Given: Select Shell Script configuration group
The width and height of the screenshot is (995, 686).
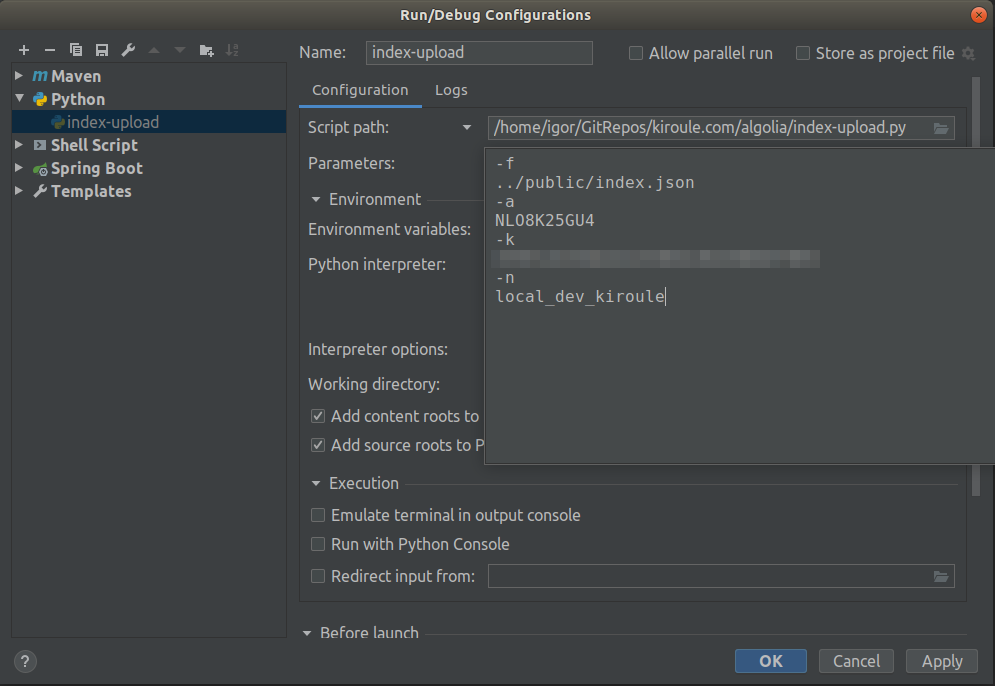Looking at the screenshot, I should coord(94,145).
